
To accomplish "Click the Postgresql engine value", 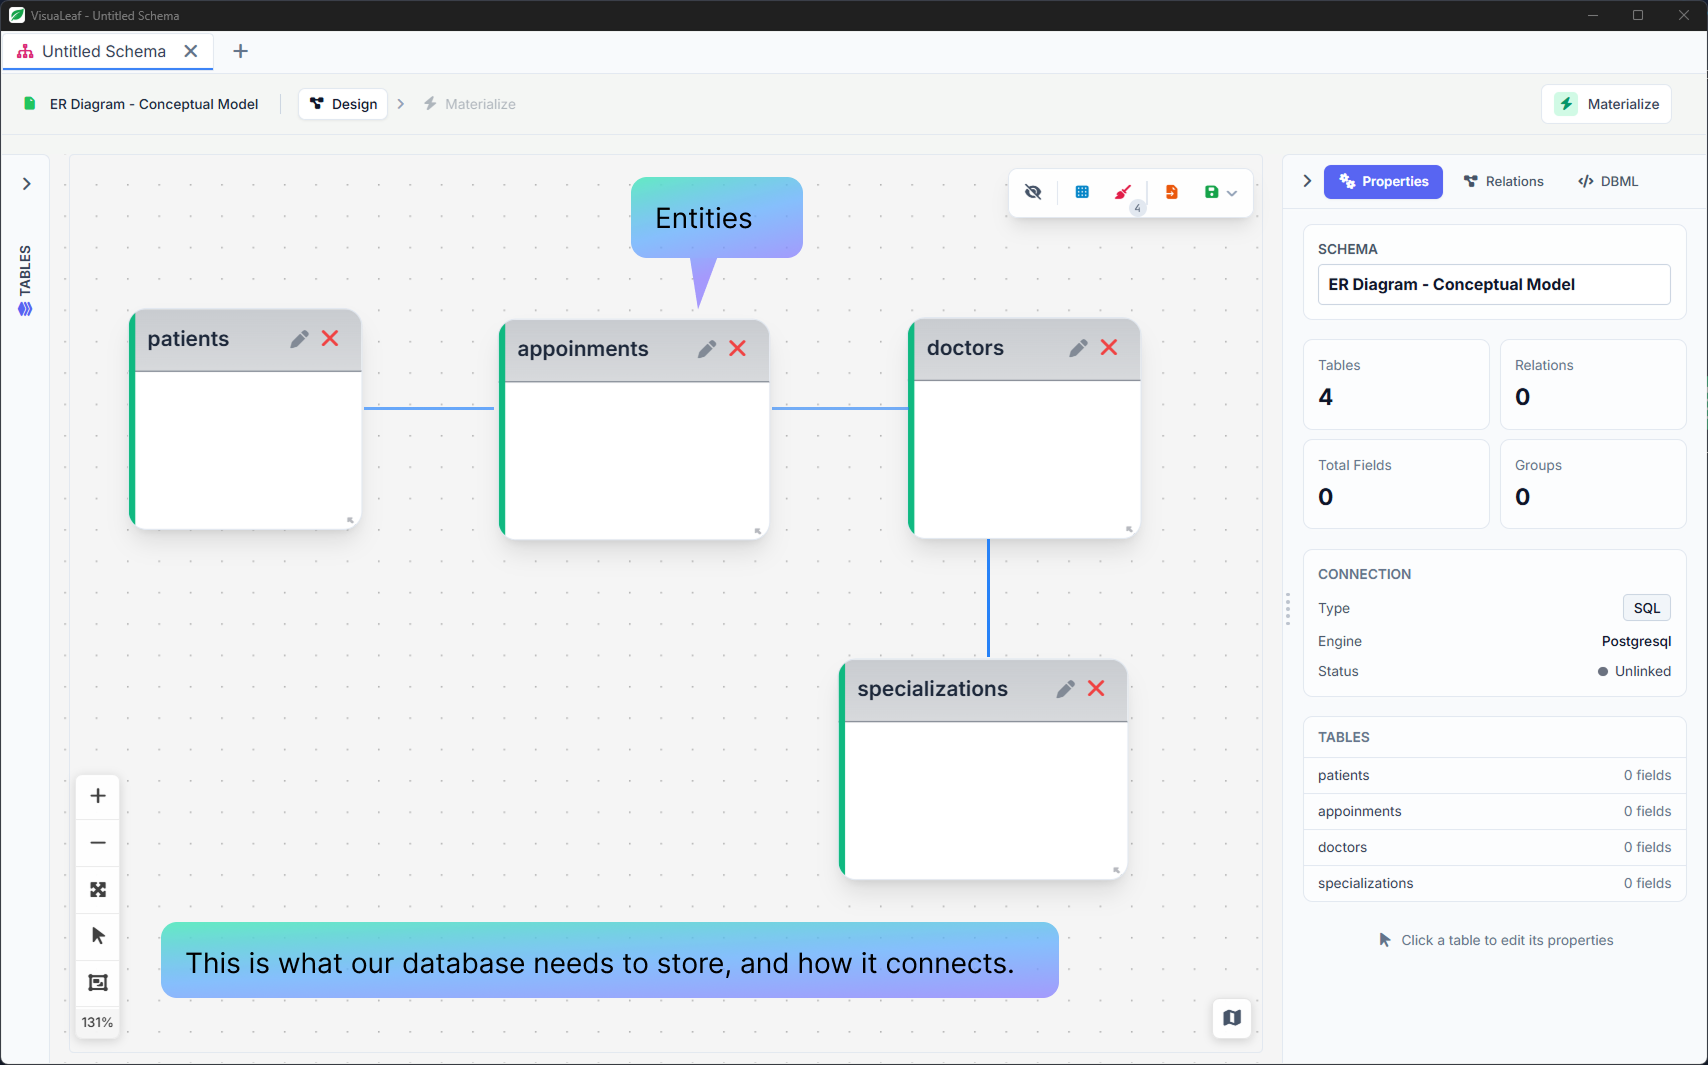I will point(1636,641).
